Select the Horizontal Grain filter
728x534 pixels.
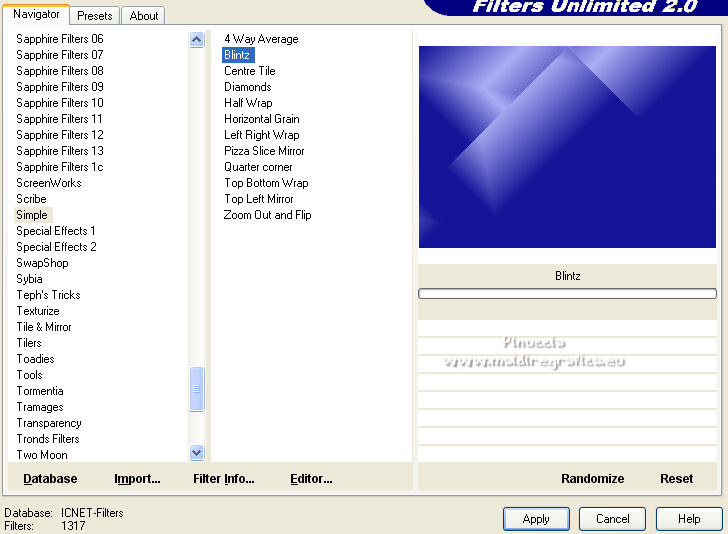point(261,119)
